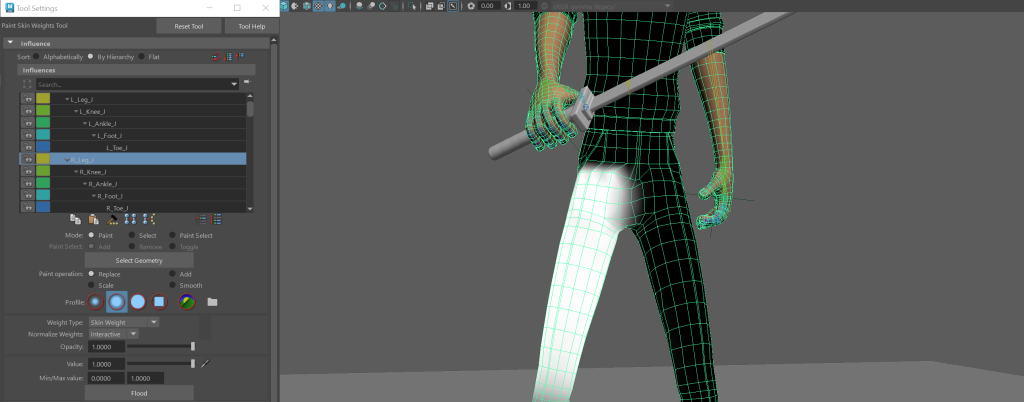This screenshot has width=1024, height=402.
Task: Choose Add paint operation
Action: pyautogui.click(x=172, y=273)
